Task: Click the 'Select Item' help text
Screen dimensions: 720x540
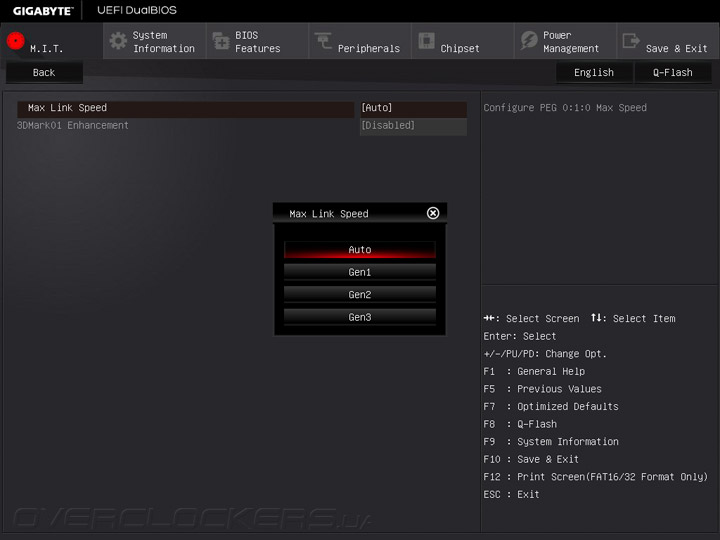Action: (x=644, y=319)
